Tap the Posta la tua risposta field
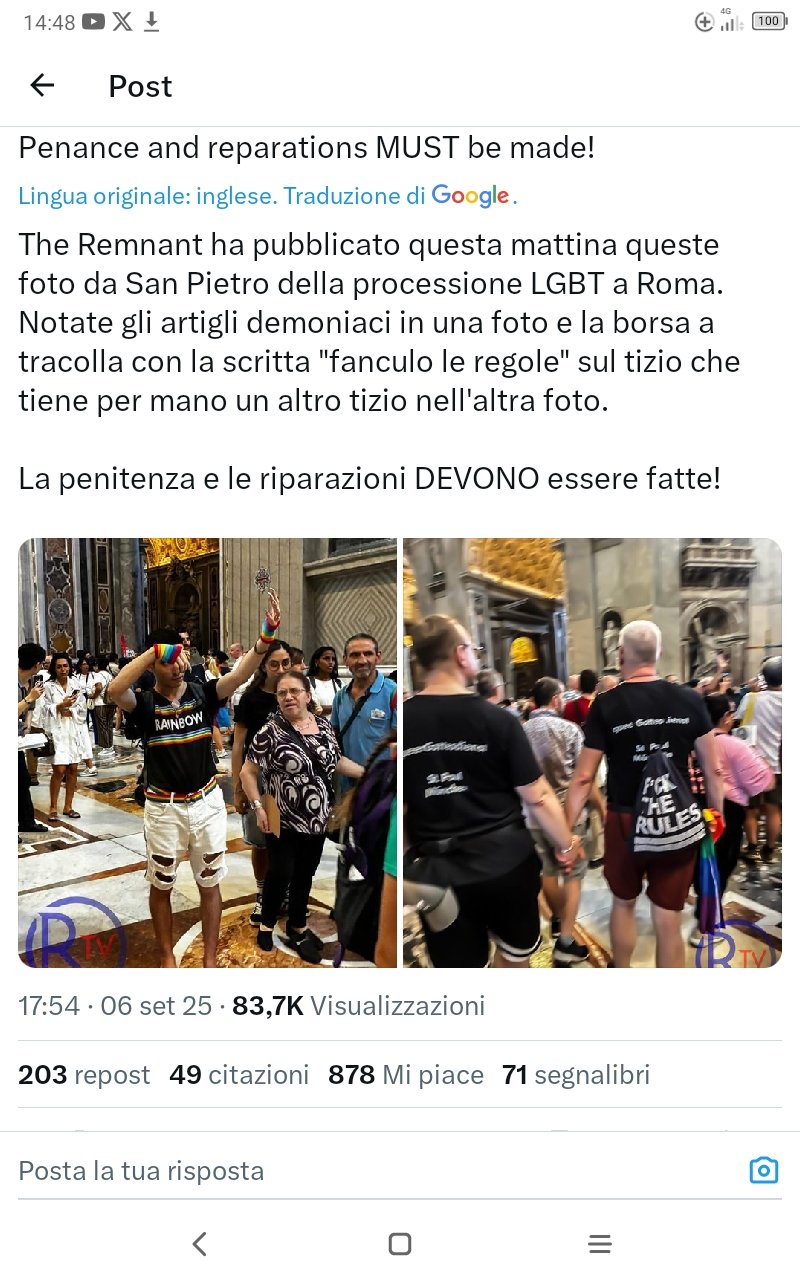 pos(380,1170)
